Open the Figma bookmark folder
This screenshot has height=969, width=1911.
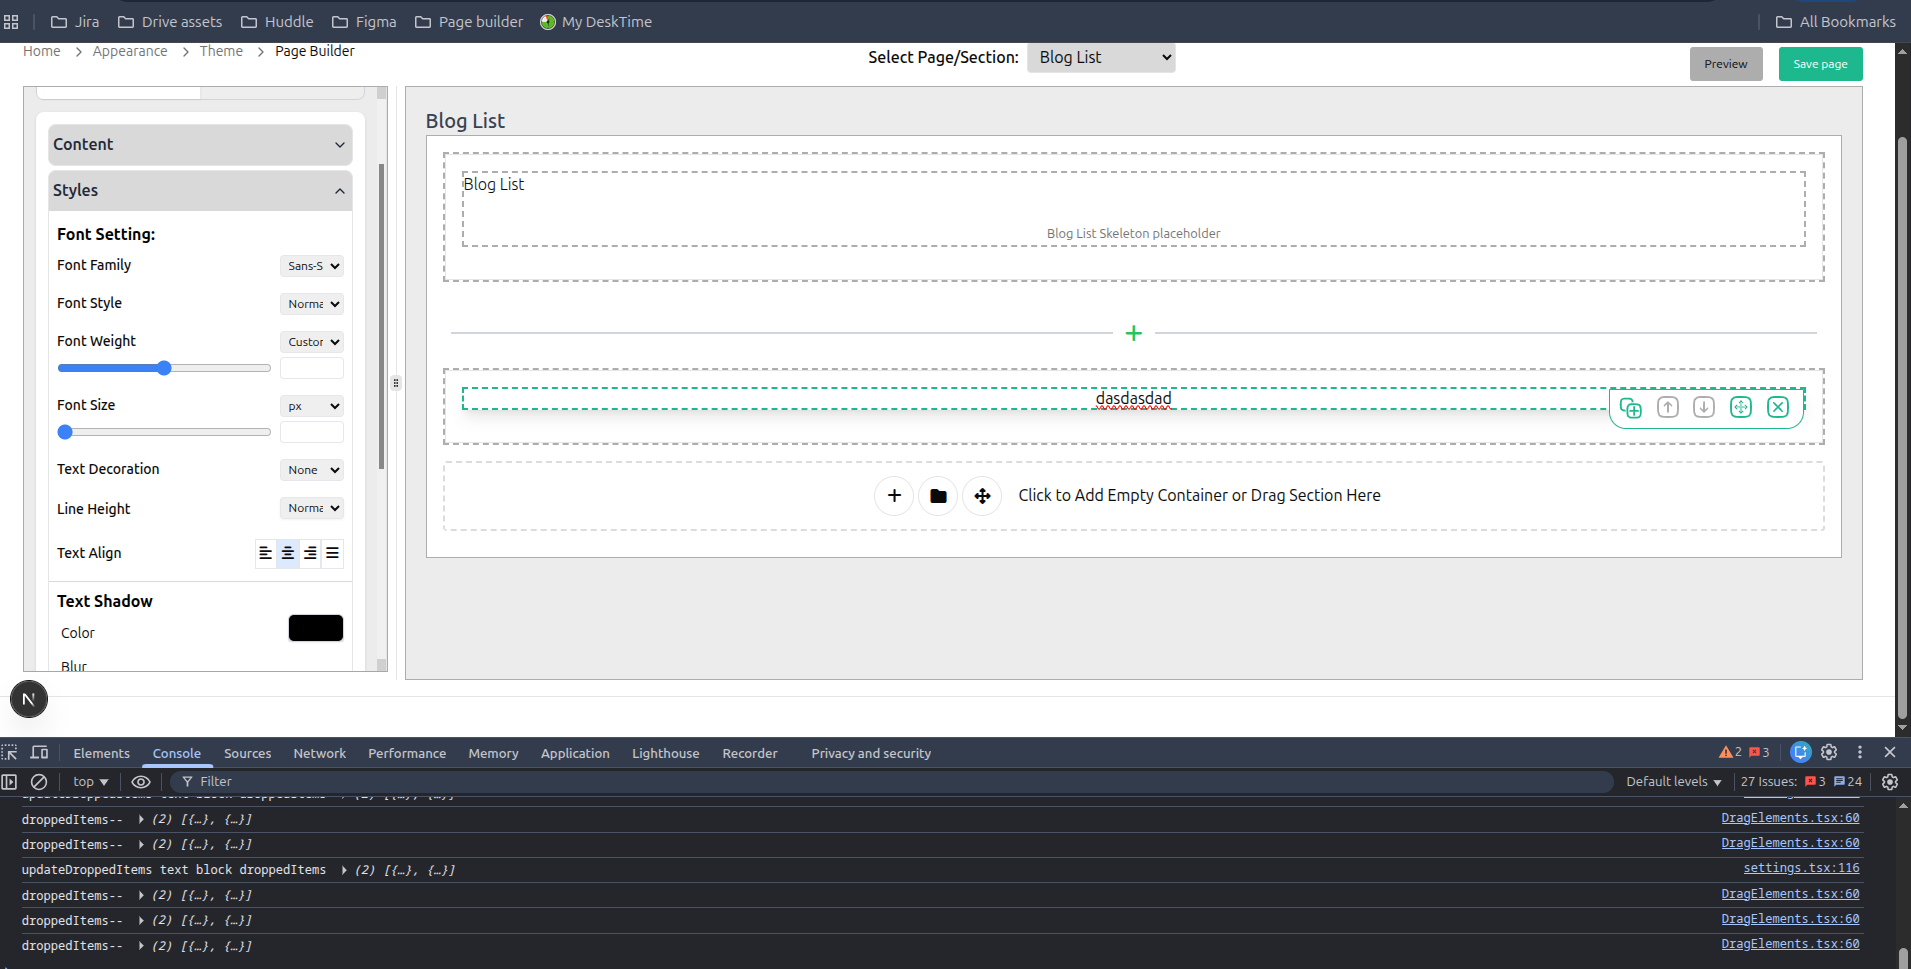364,22
